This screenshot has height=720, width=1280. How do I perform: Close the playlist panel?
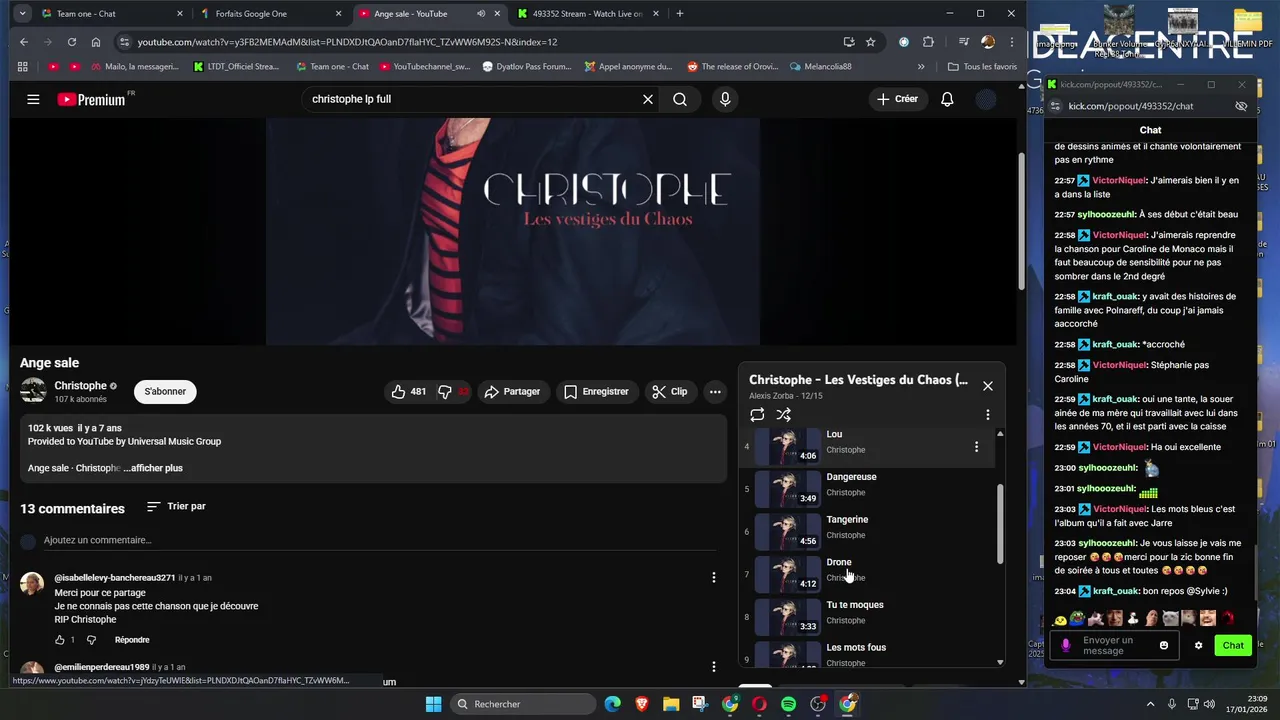988,386
